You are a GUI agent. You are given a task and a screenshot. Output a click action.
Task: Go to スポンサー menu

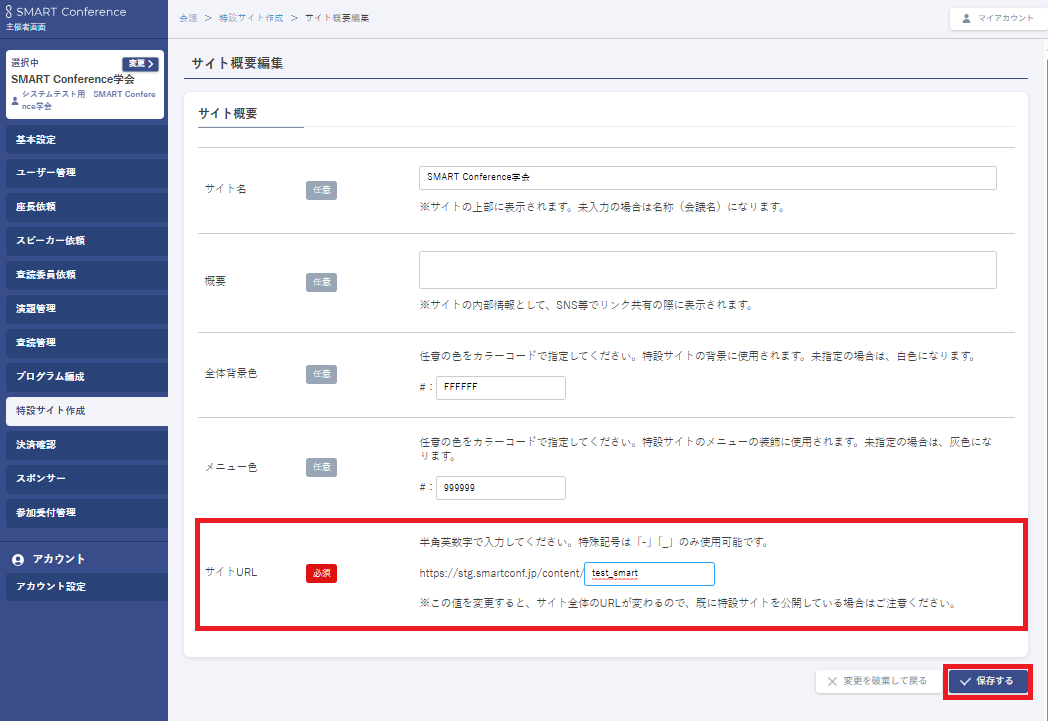(84, 479)
